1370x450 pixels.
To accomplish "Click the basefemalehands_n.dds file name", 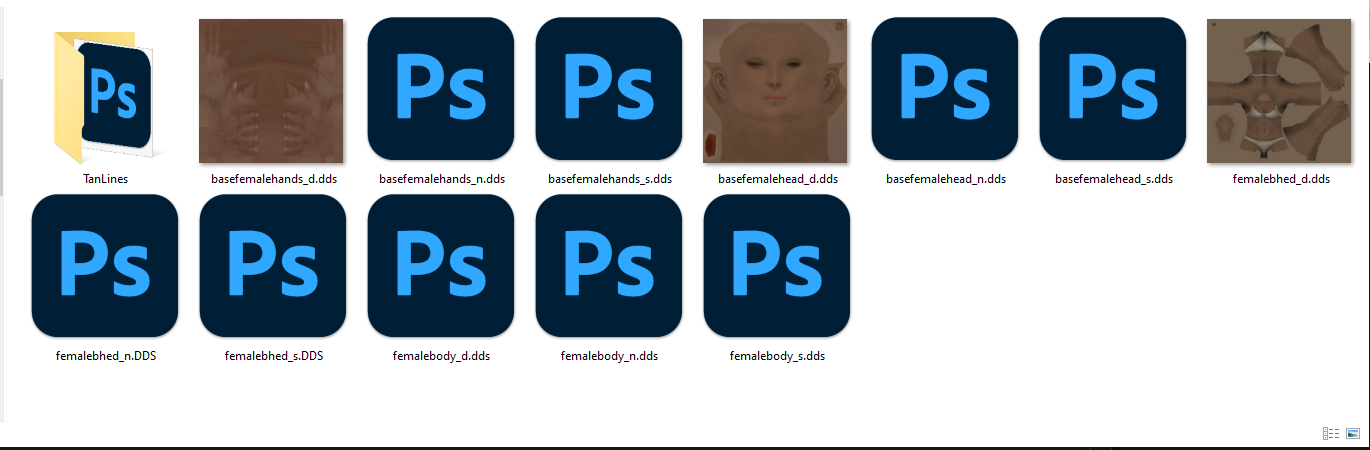I will 442,179.
